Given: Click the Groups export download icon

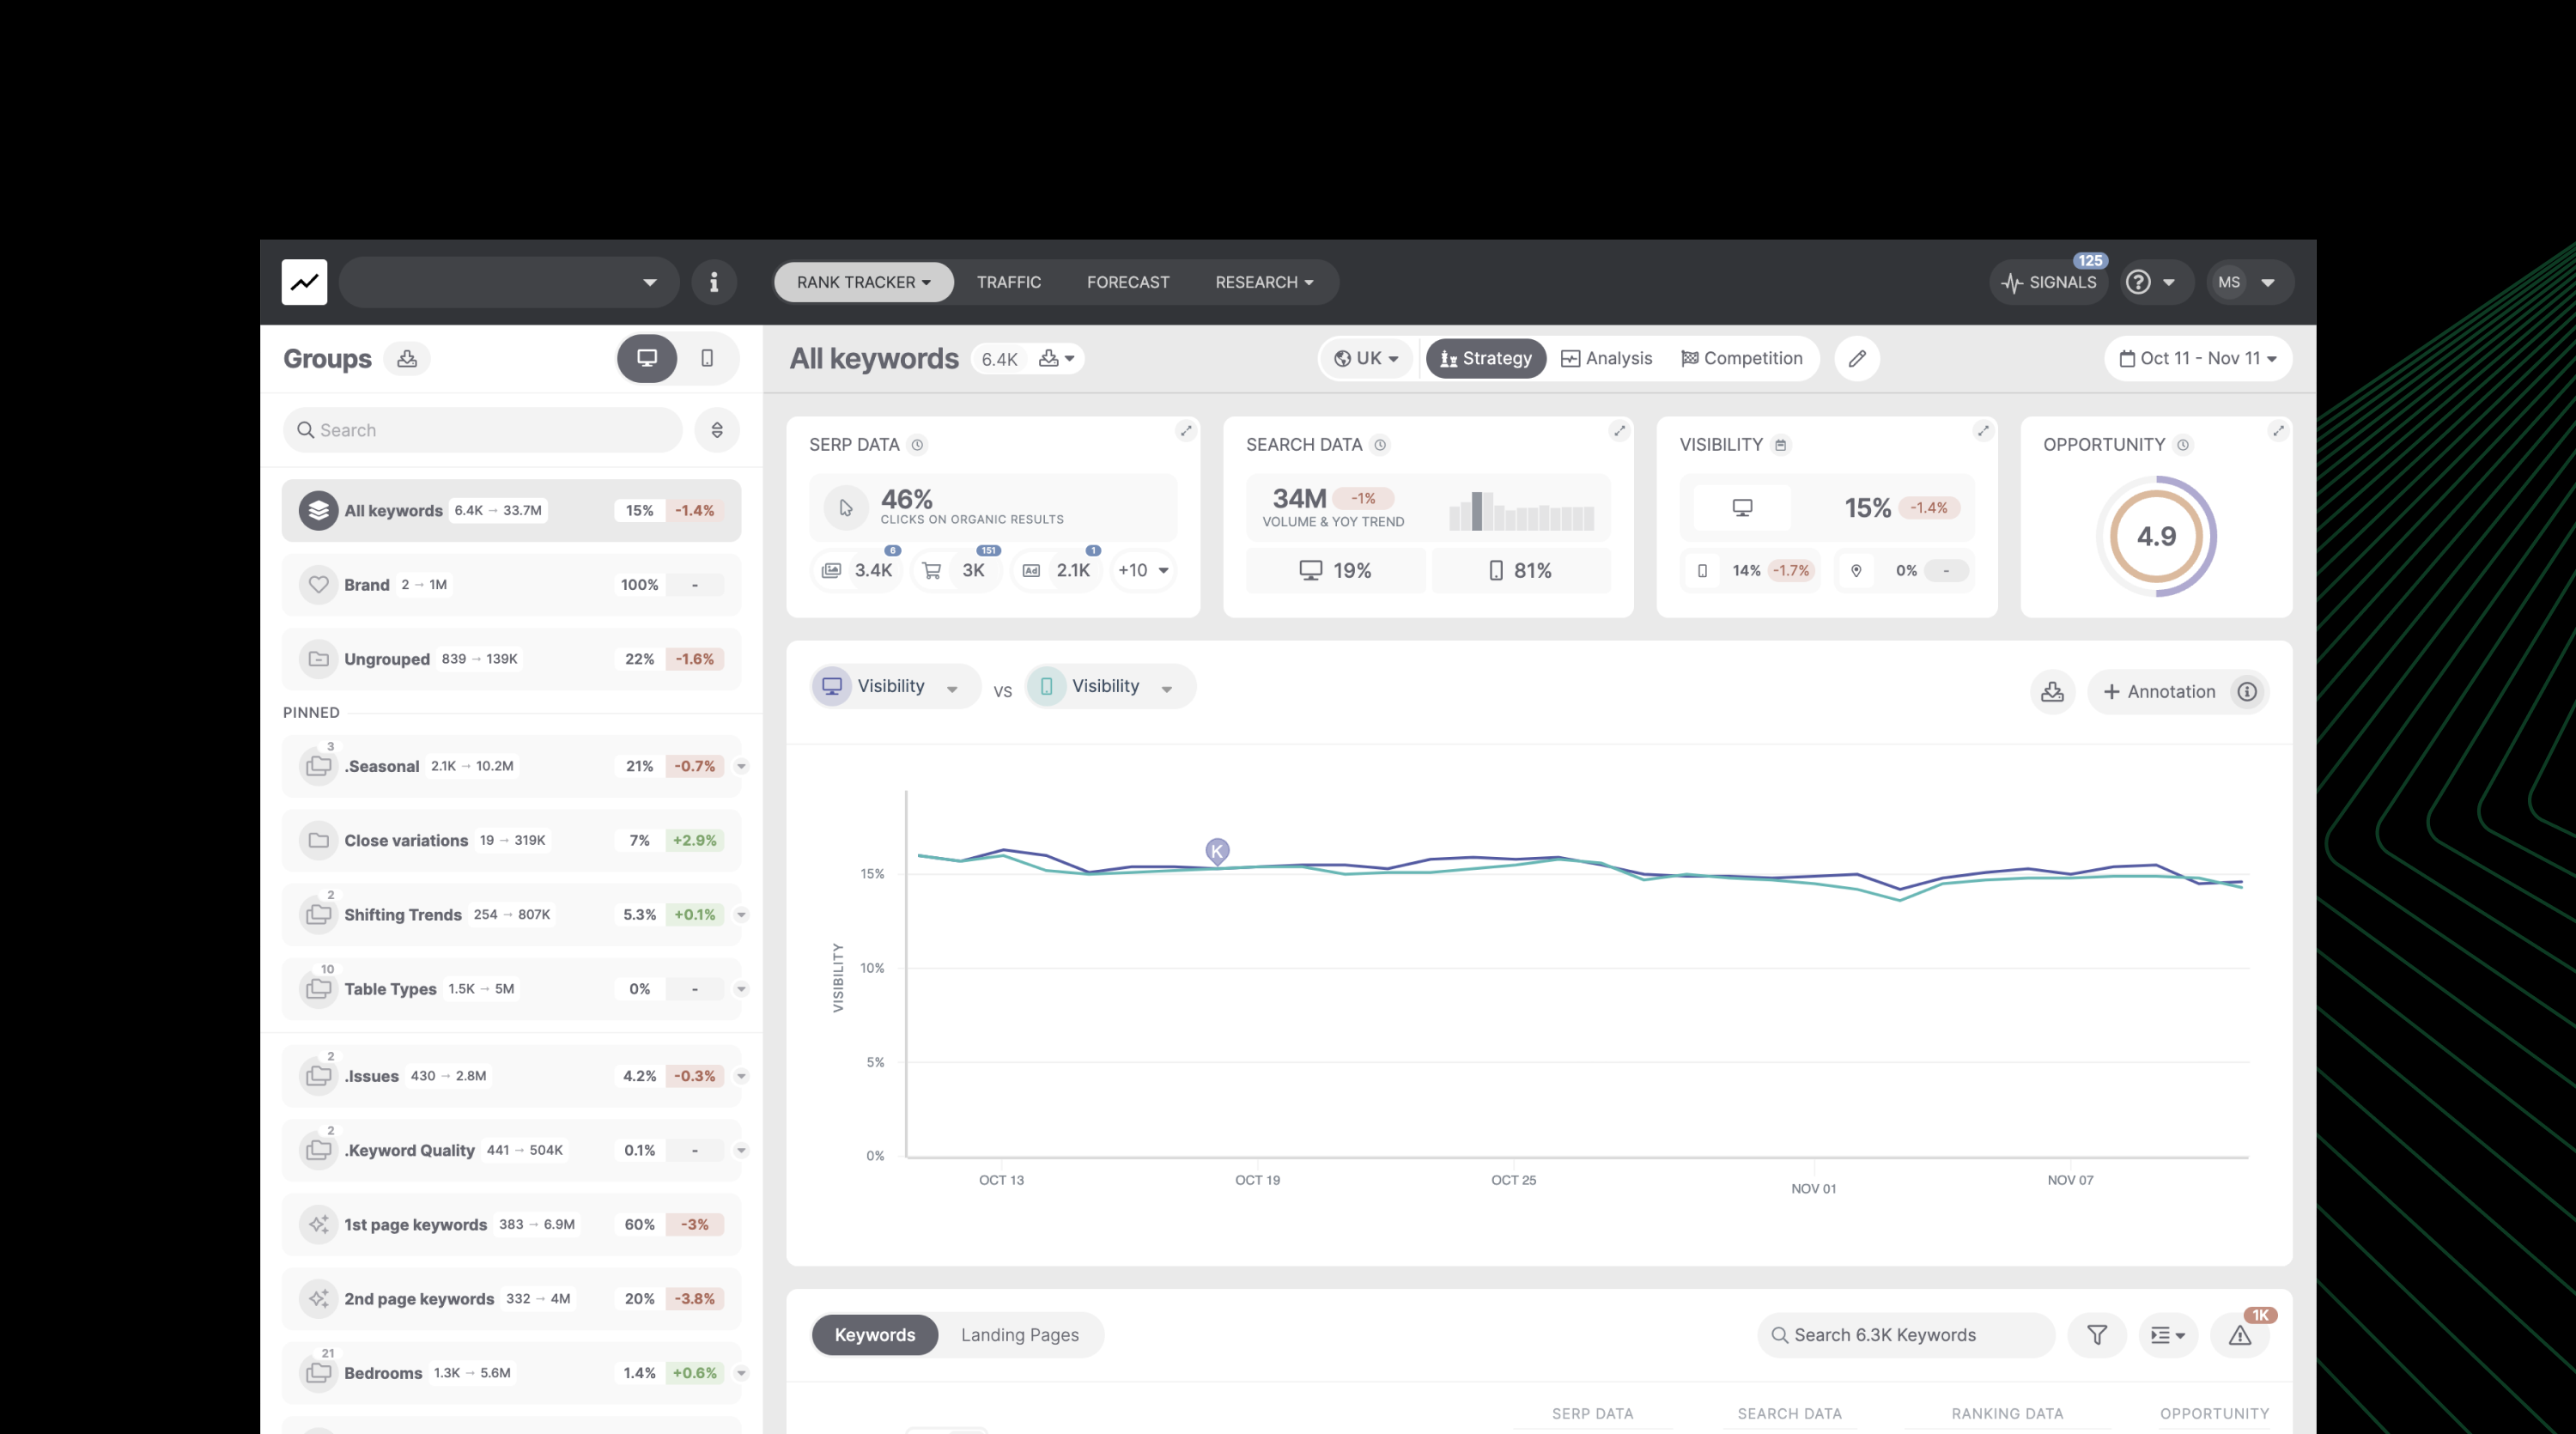Looking at the screenshot, I should [x=407, y=358].
